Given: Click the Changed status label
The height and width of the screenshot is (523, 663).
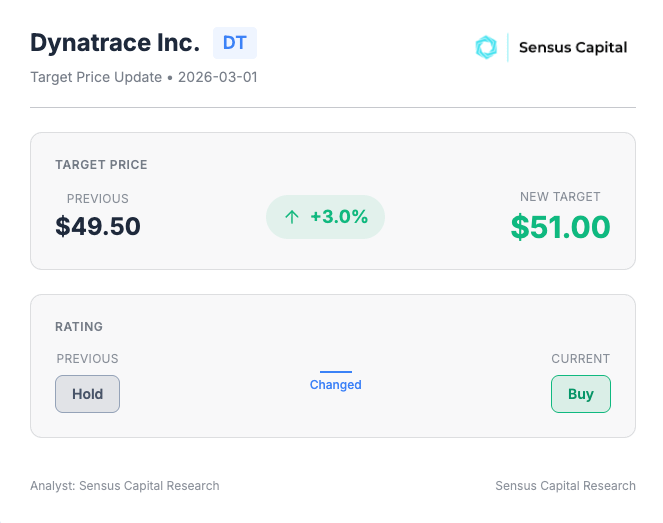Looking at the screenshot, I should 336,385.
